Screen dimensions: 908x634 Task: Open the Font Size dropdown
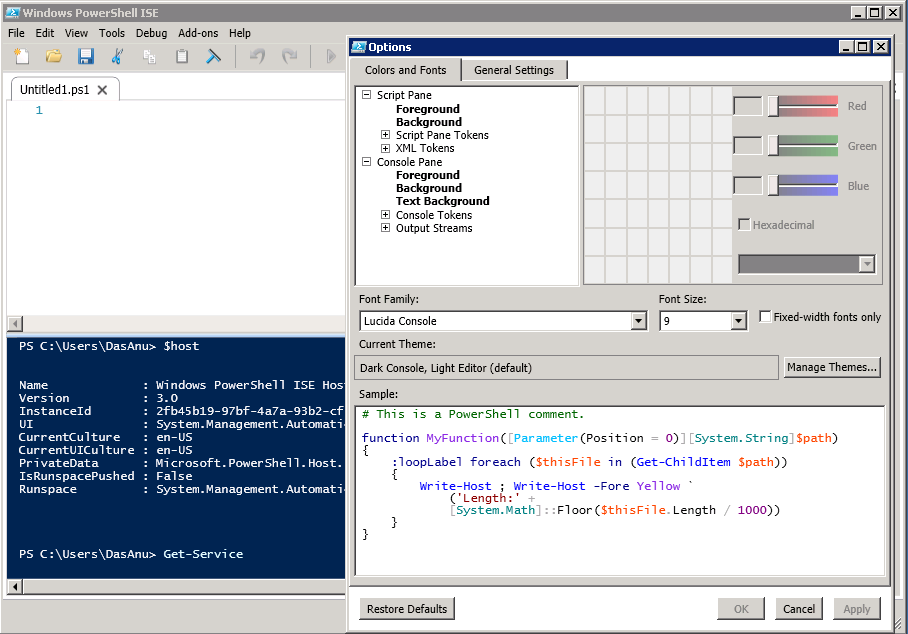738,321
